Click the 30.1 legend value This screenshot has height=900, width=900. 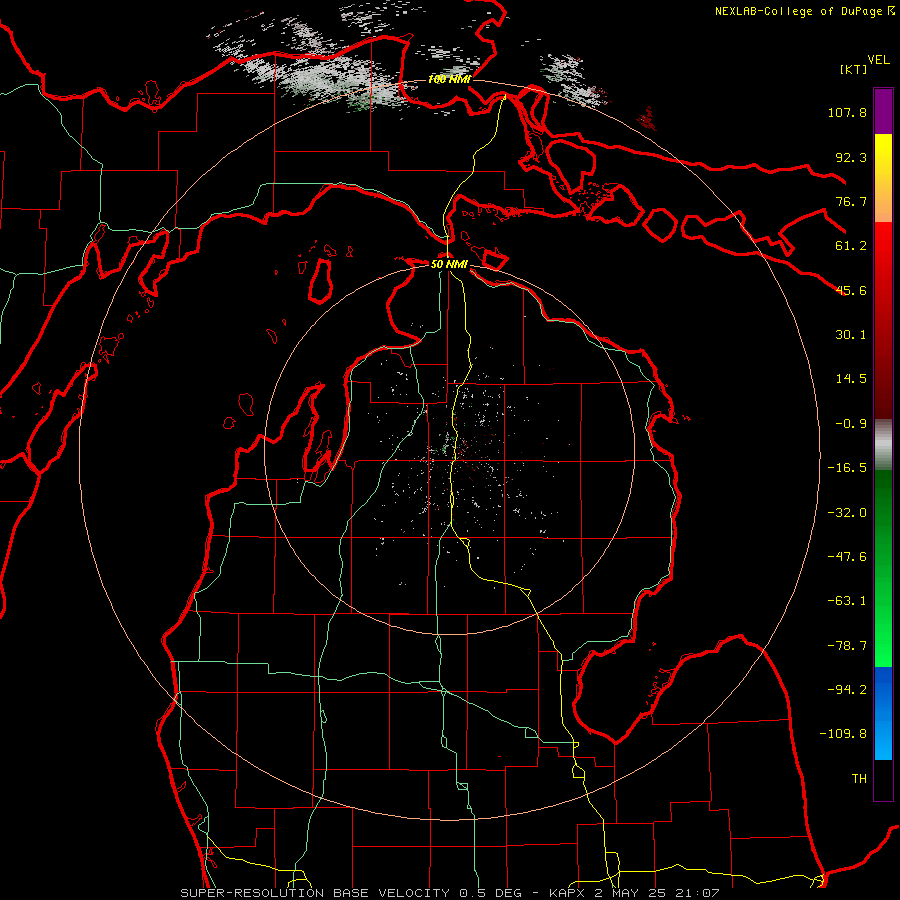pos(851,335)
